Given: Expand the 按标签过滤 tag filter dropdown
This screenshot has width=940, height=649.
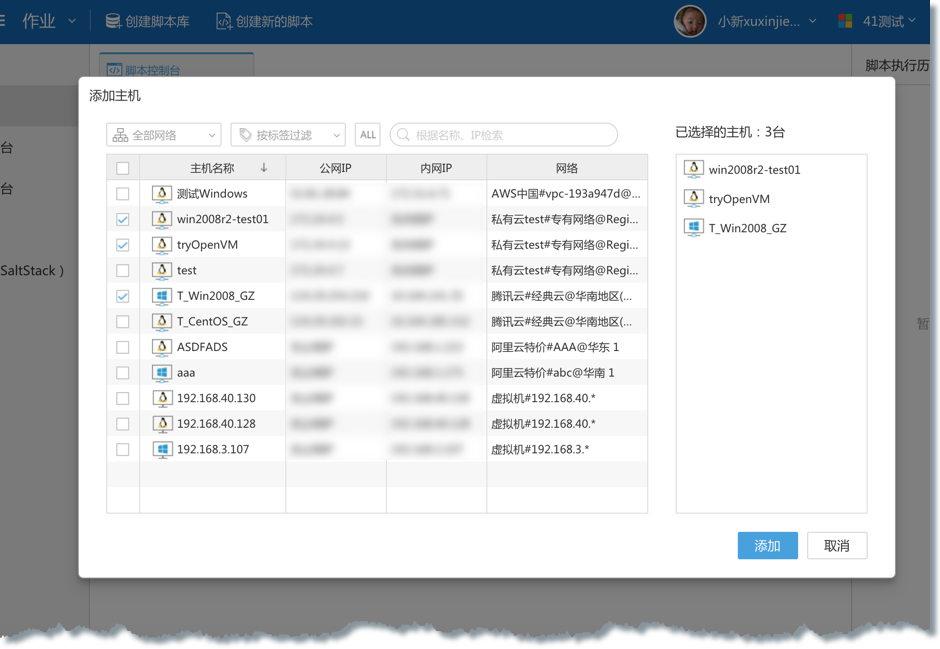Looking at the screenshot, I should point(288,135).
